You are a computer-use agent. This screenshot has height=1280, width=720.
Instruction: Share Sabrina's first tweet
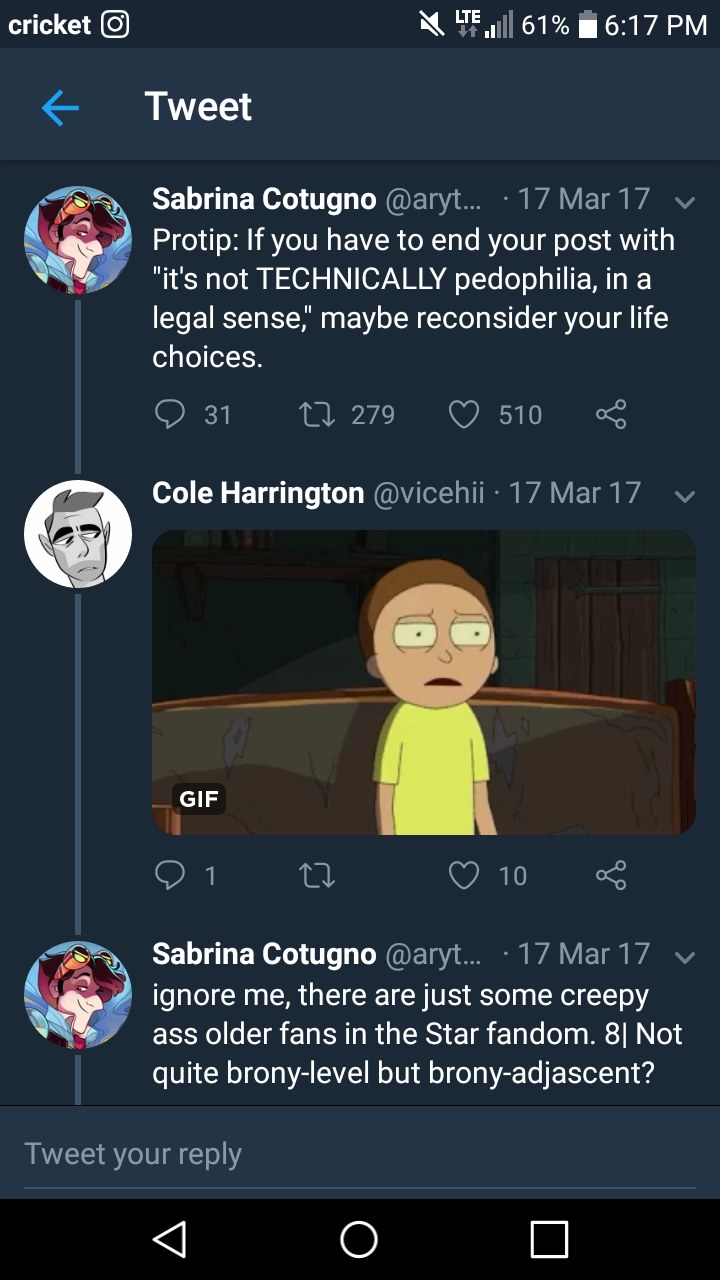point(611,414)
